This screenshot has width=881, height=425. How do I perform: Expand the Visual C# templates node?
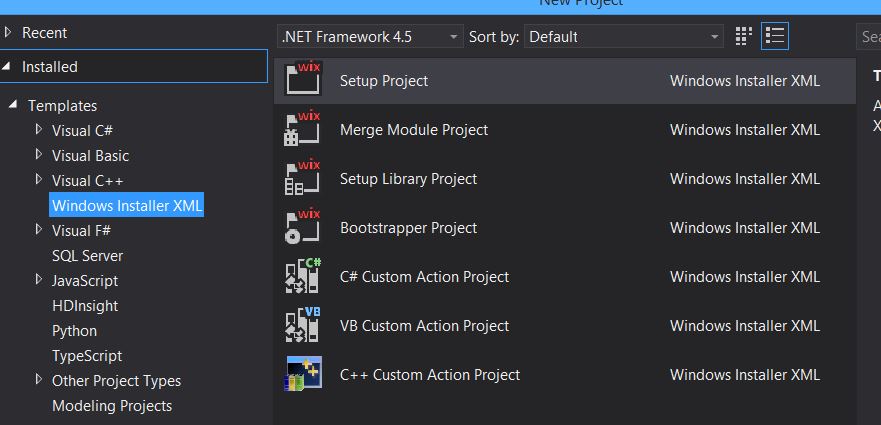pos(39,130)
